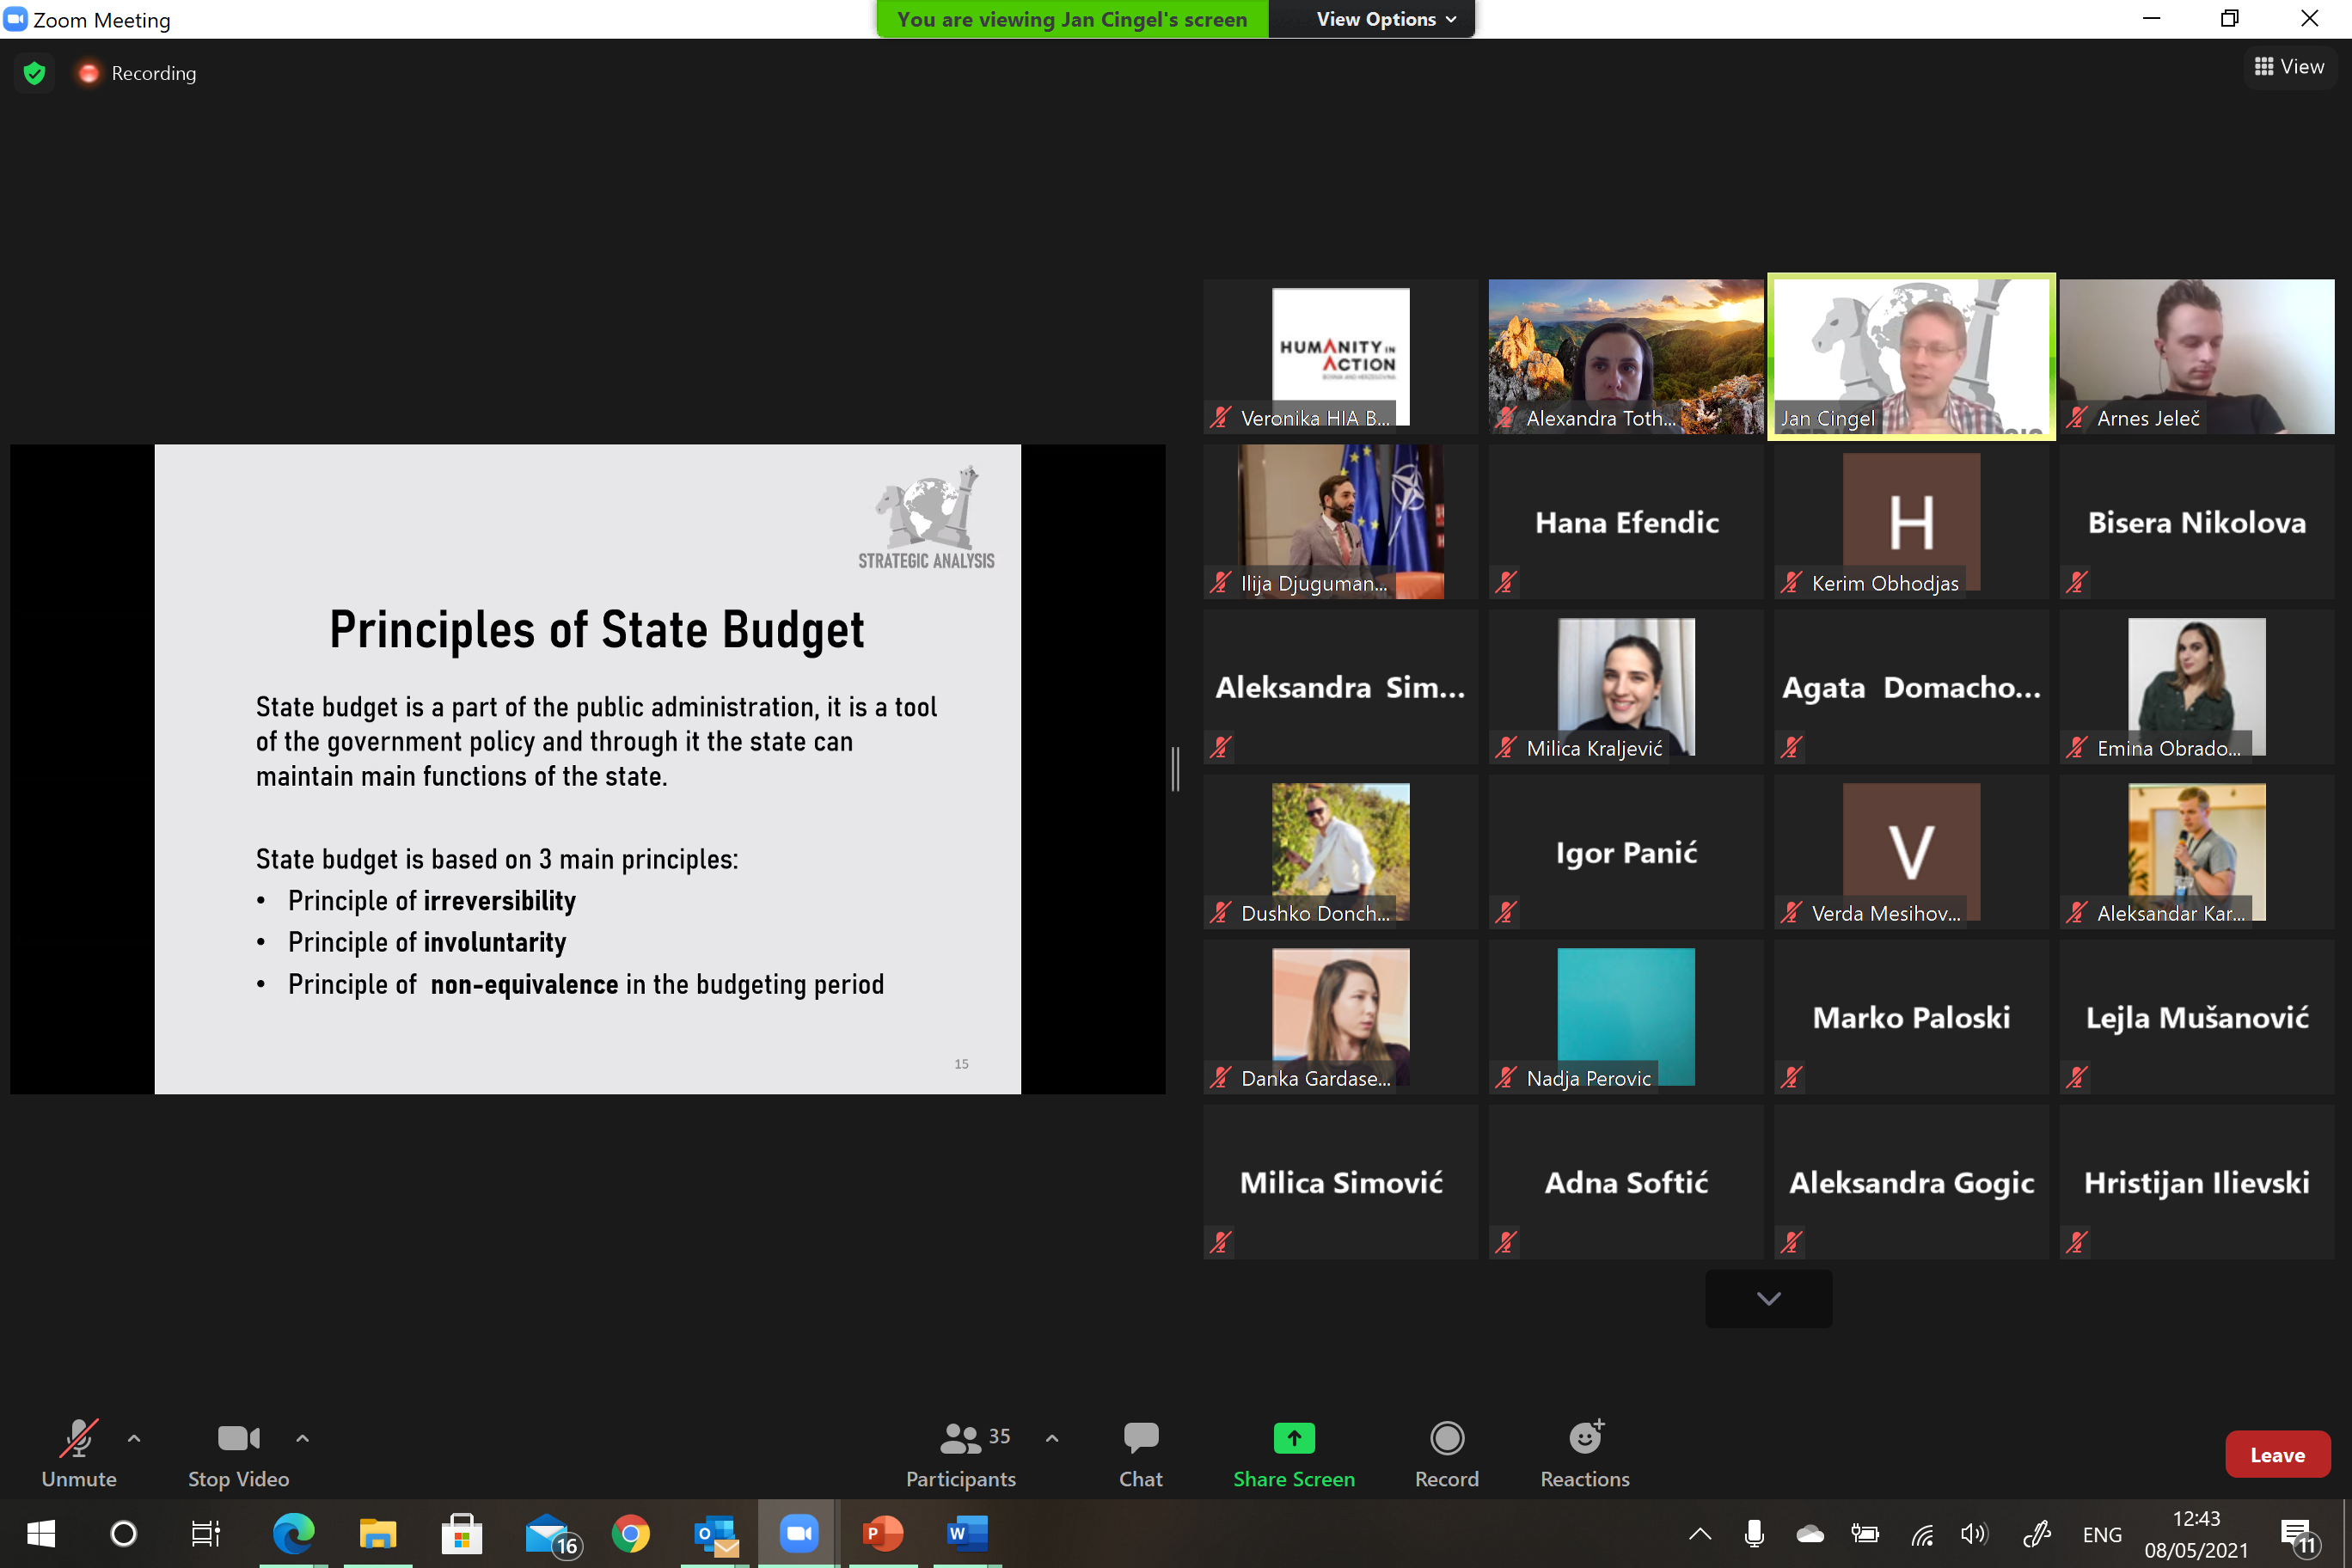
Task: Click the Record button icon
Action: point(1446,1438)
